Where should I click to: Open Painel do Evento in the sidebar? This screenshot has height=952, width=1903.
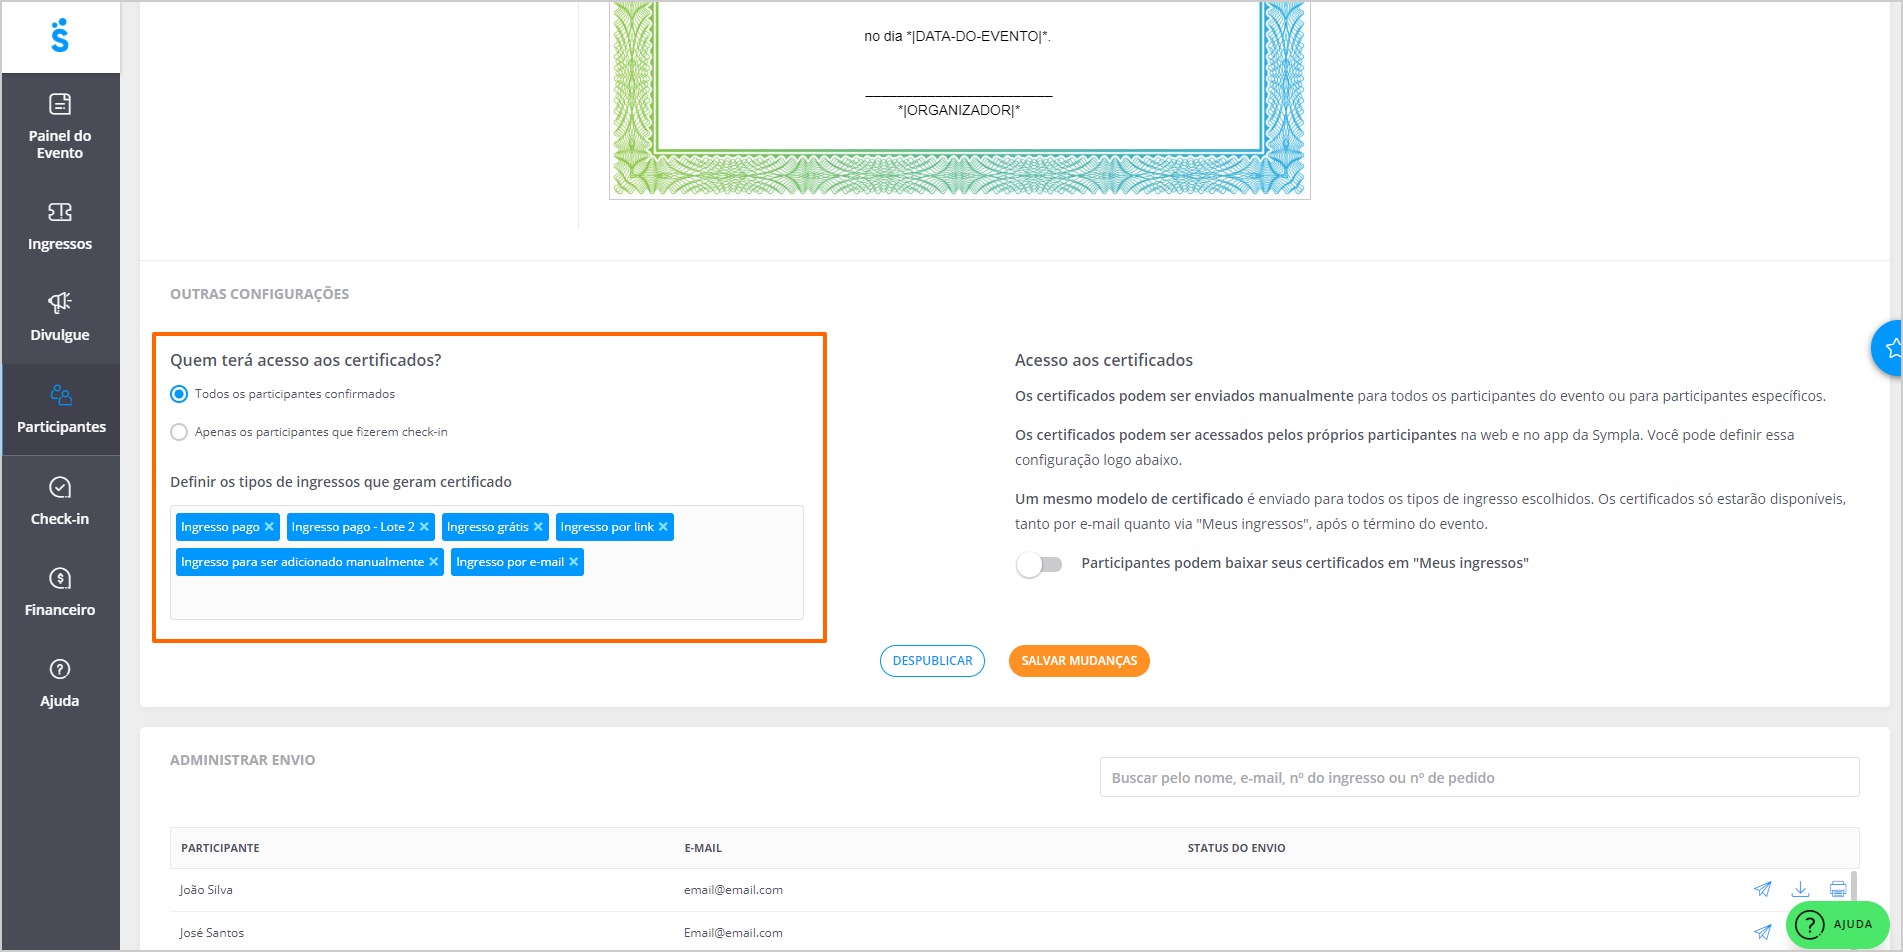tap(60, 127)
